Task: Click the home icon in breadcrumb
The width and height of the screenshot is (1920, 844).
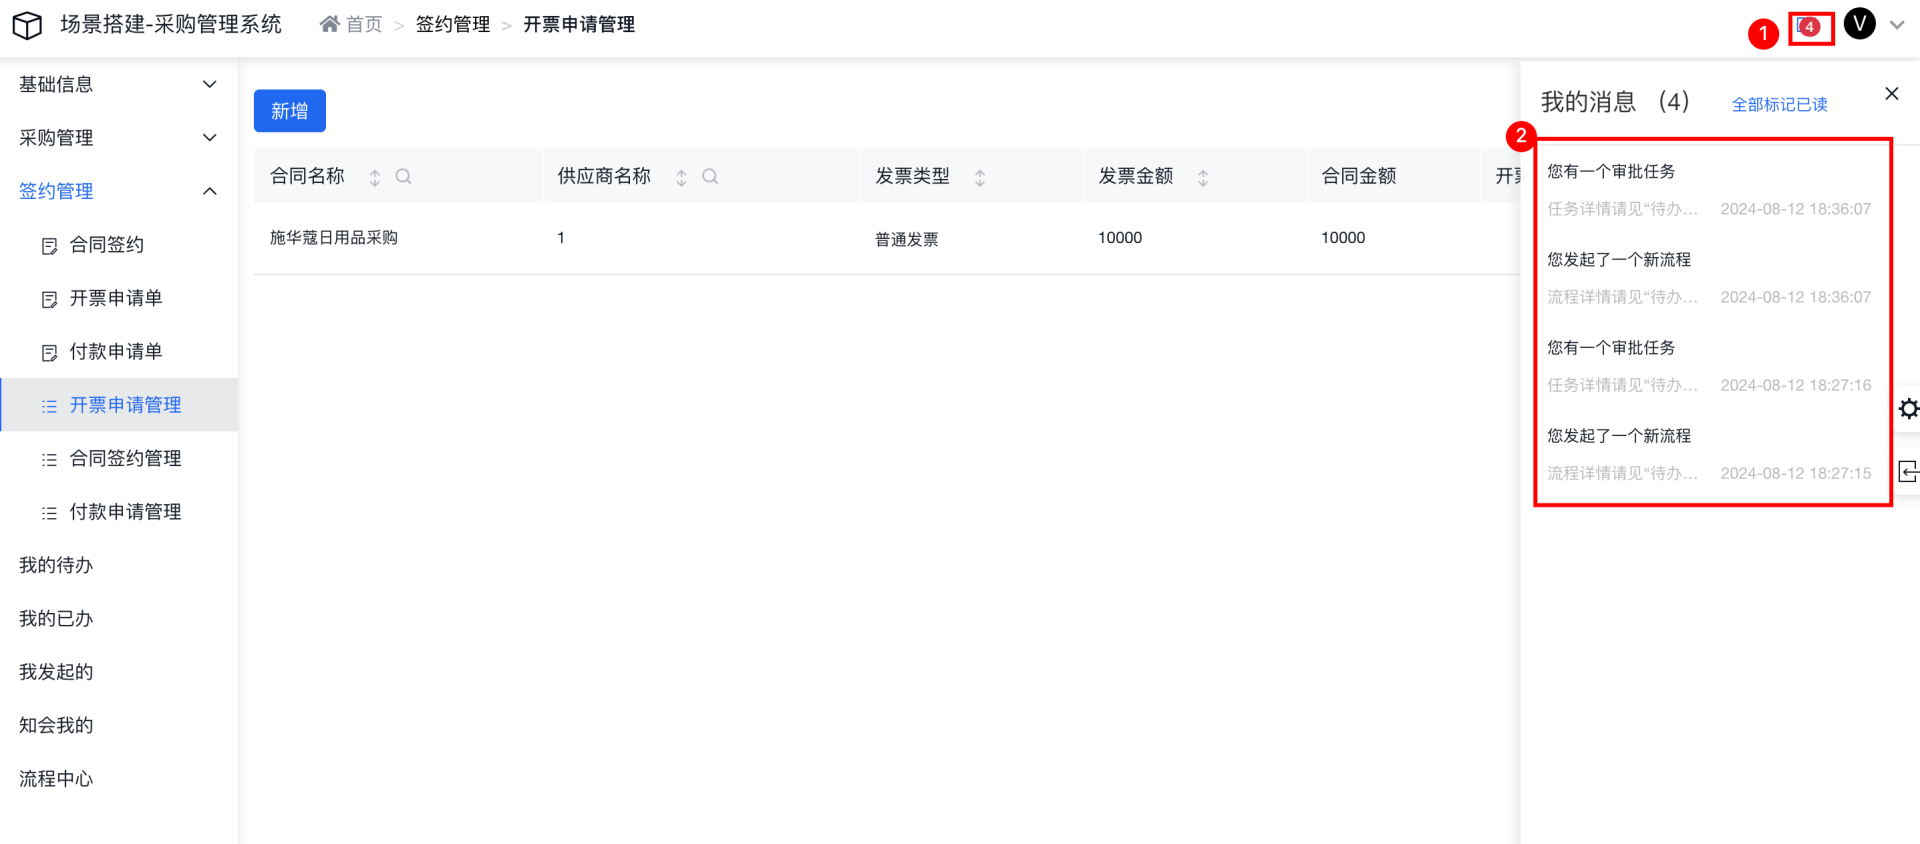Action: click(329, 24)
